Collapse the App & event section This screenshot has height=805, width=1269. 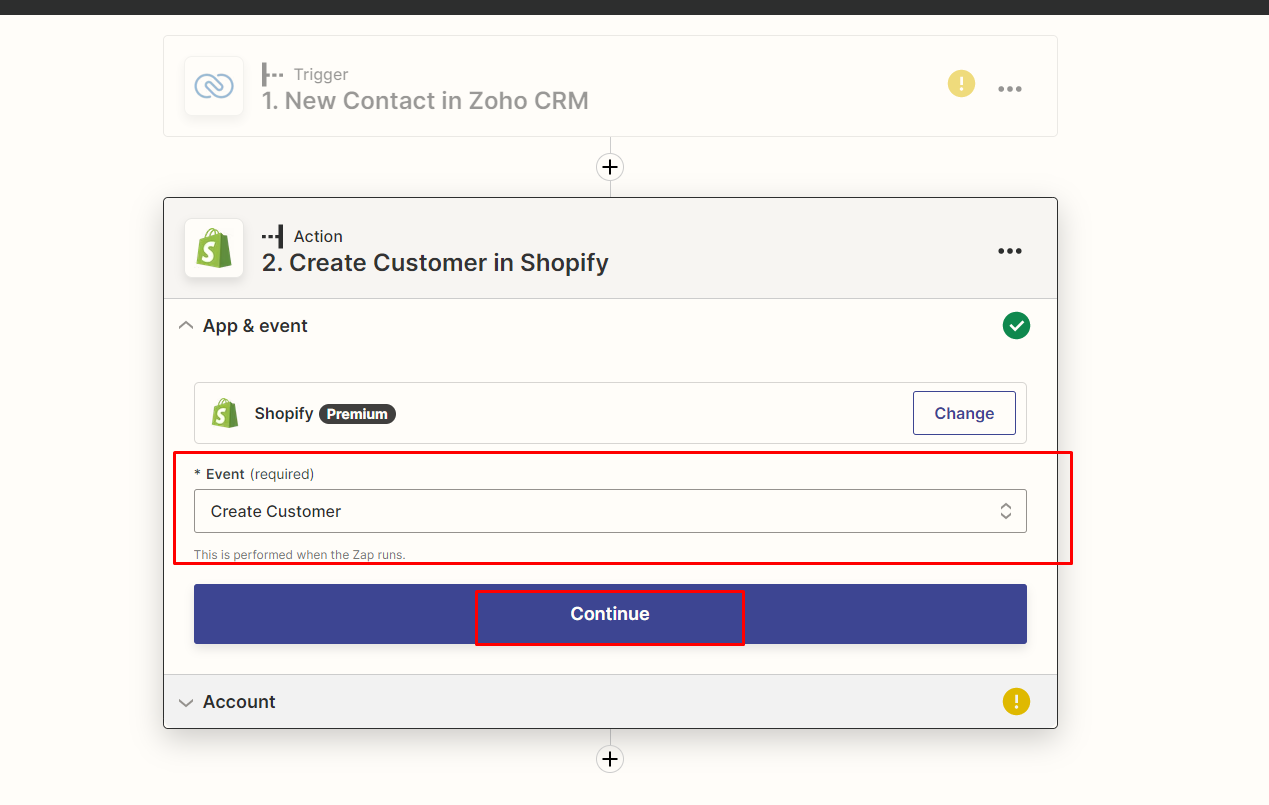185,326
